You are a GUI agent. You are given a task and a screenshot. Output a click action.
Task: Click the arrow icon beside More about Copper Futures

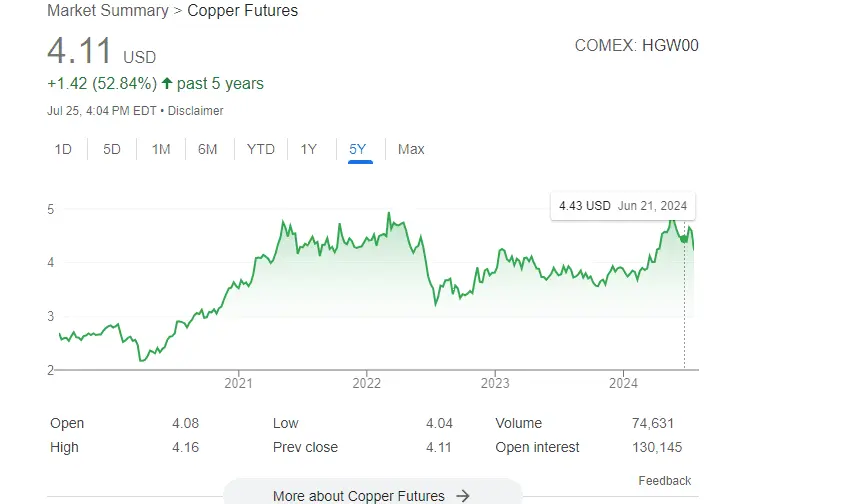[x=463, y=495]
